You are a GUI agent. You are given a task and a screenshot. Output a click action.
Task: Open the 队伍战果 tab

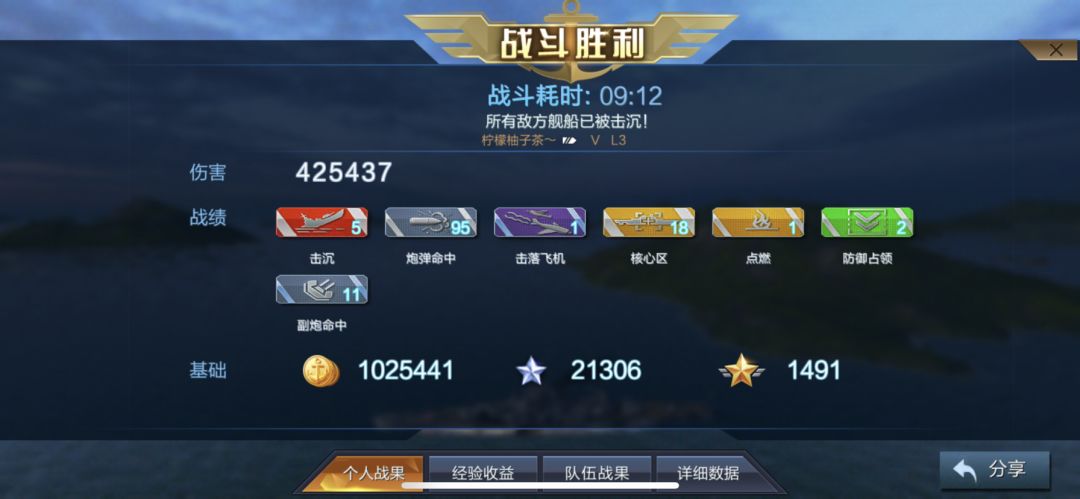(x=596, y=473)
